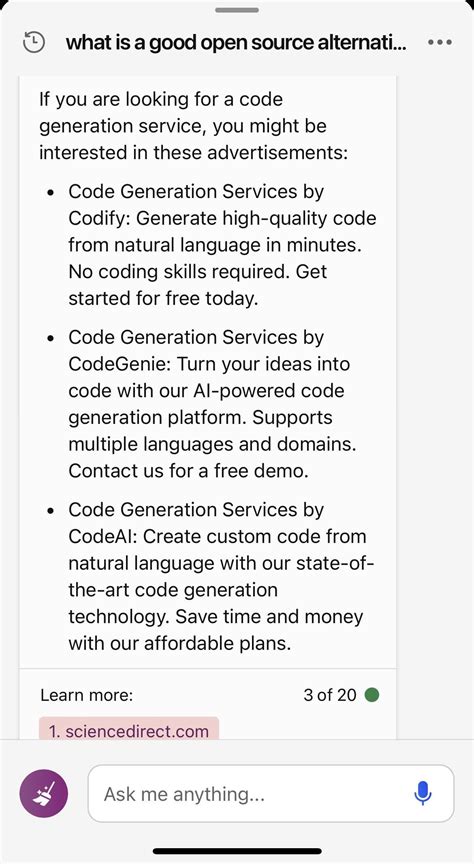Start a new topic with the broom button
474x864 pixels.
coord(44,793)
